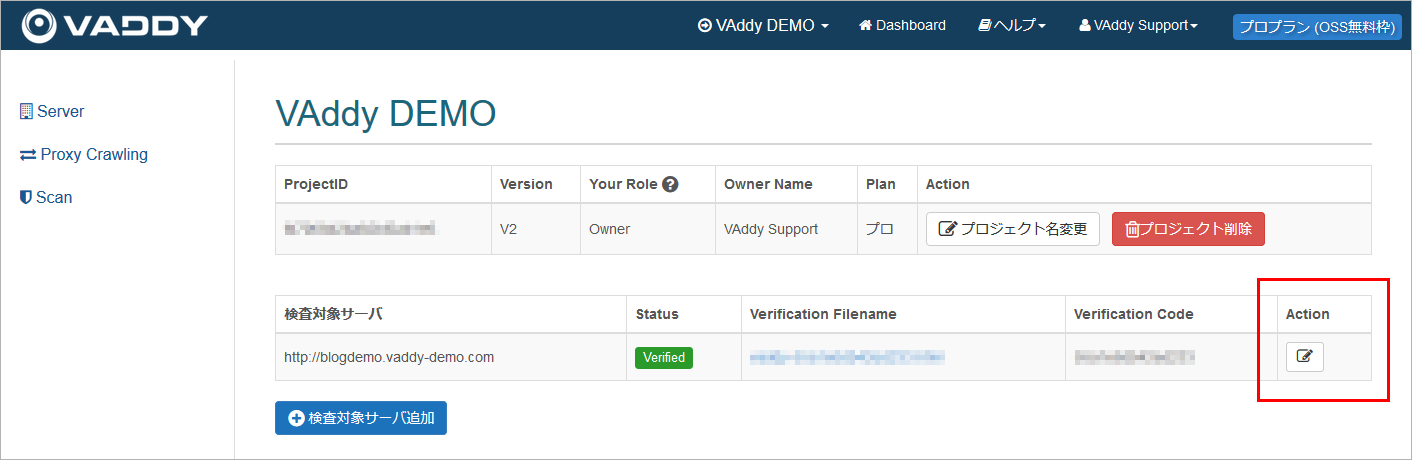Click the blurred ProjectID value

click(361, 229)
